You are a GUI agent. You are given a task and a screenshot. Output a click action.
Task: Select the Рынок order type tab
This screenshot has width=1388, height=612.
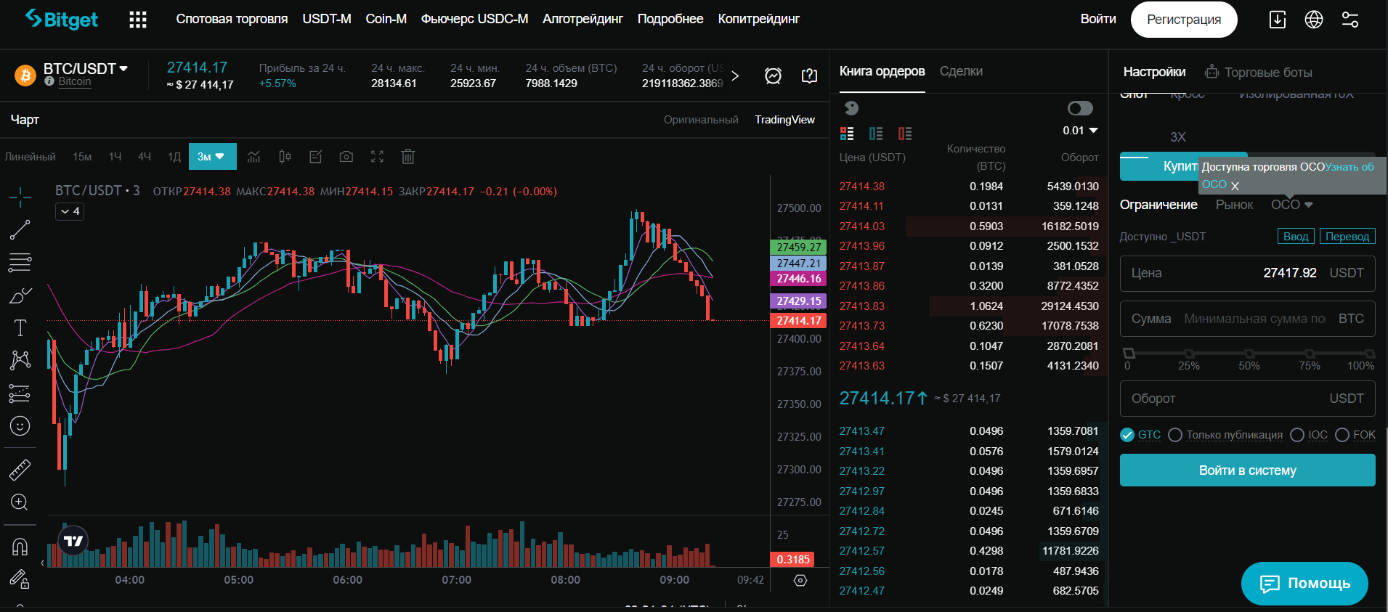(1234, 204)
